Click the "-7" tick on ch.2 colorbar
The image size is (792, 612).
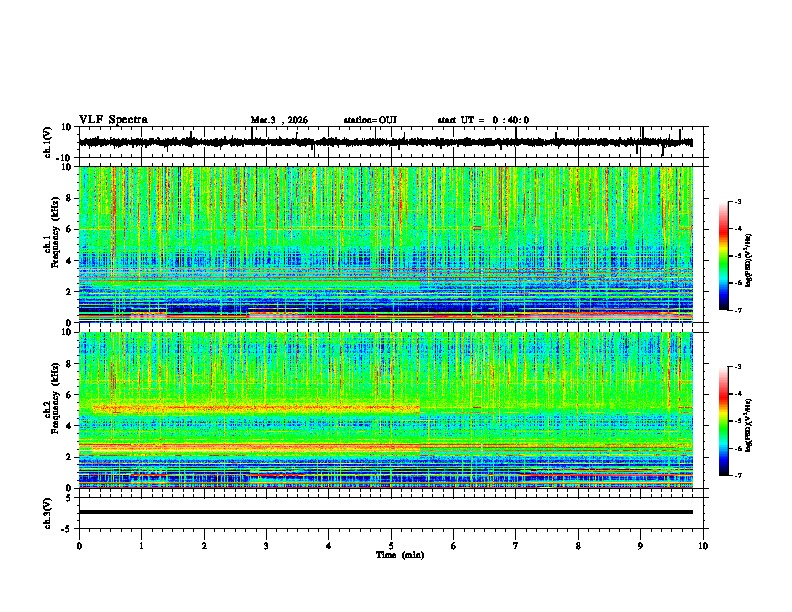pyautogui.click(x=737, y=476)
